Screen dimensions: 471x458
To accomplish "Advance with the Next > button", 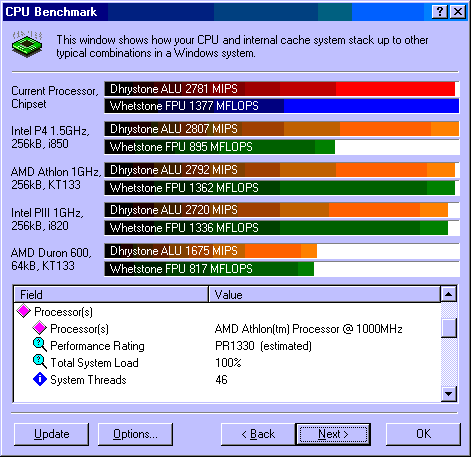I will pos(333,434).
